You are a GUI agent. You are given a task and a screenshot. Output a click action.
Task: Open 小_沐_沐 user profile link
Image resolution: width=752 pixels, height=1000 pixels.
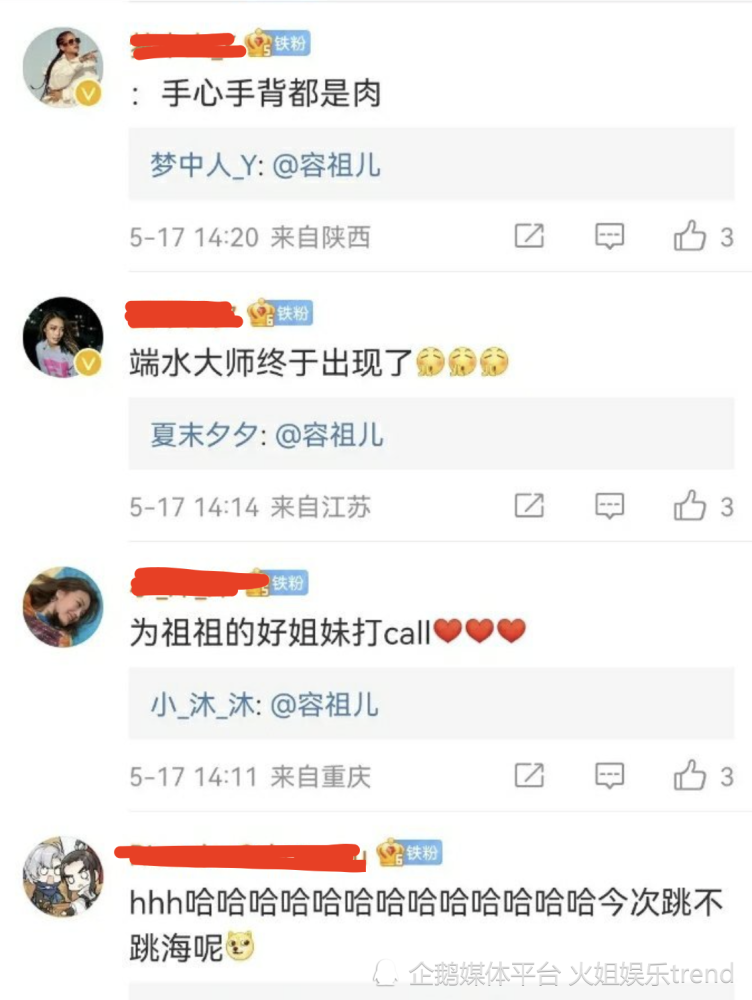[x=202, y=705]
